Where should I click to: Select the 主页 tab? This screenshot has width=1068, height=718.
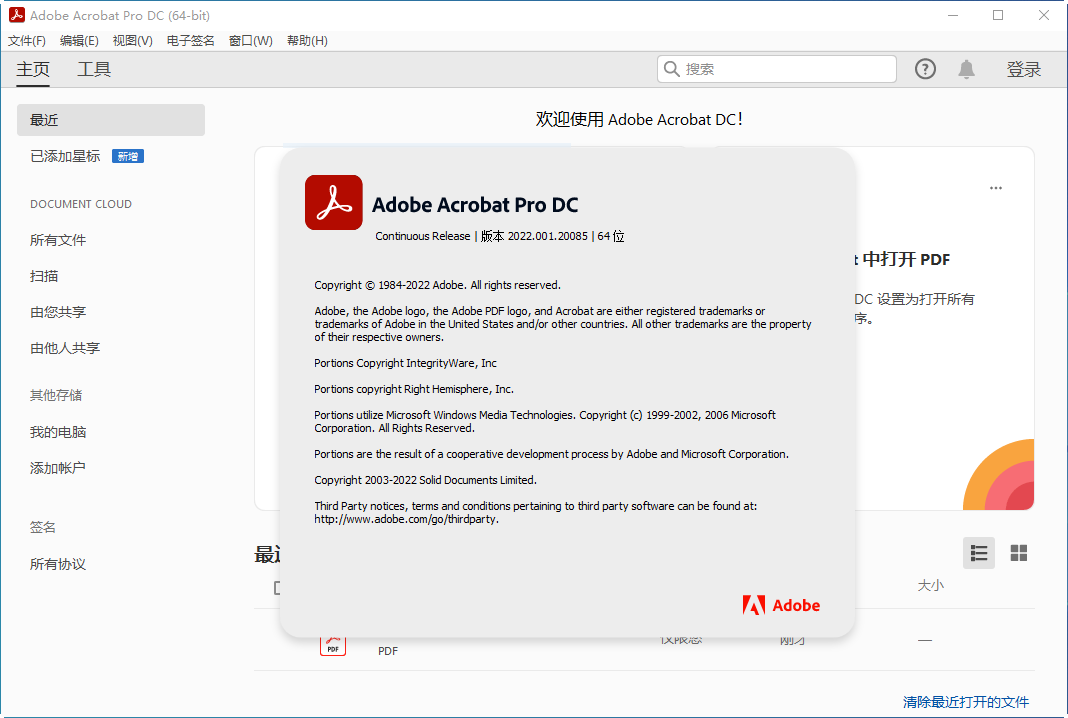click(31, 69)
